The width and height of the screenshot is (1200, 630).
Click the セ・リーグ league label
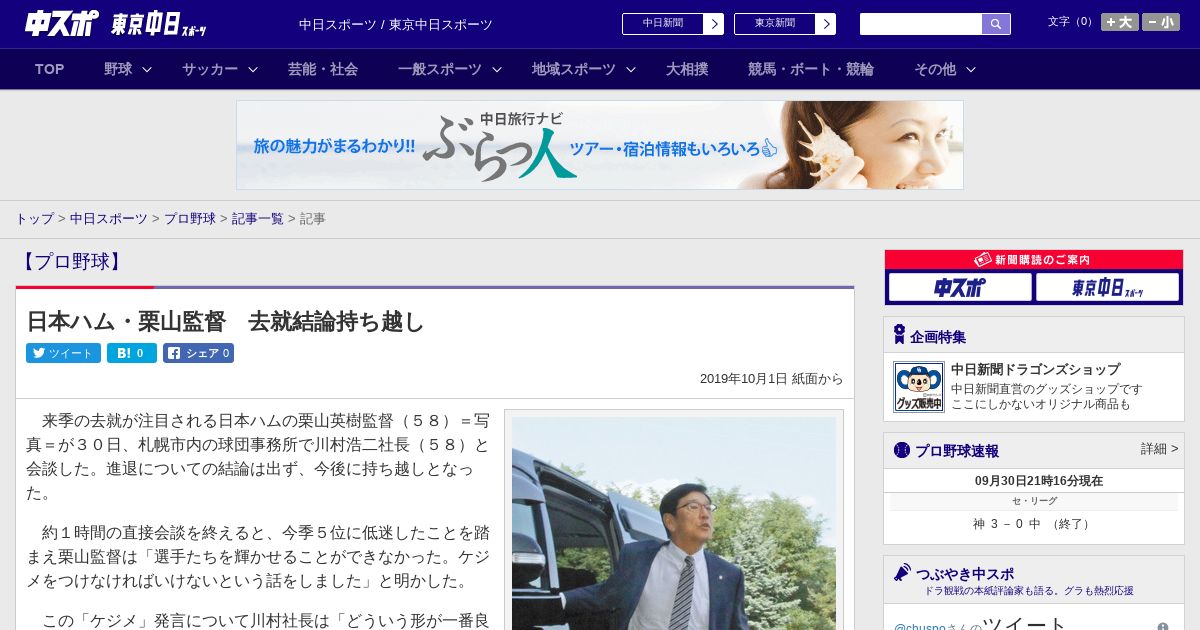pyautogui.click(x=1034, y=501)
